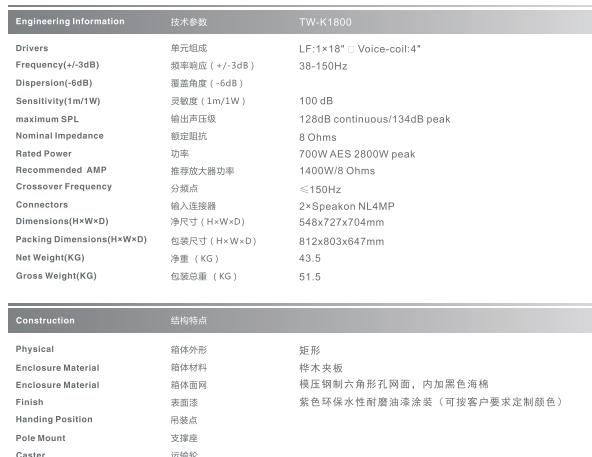Click 'Enclosure Material' beside '箱体面网'
This screenshot has height=457, width=592.
click(x=57, y=385)
